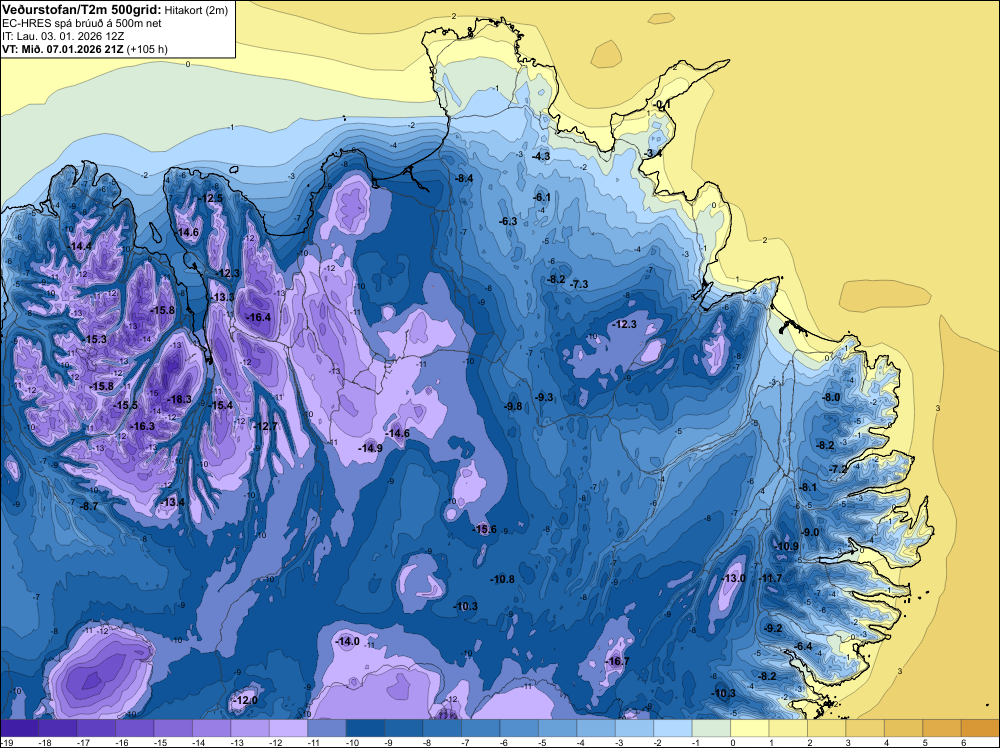Click the -9.3 temperature value
Image resolution: width=1000 pixels, height=748 pixels.
[544, 397]
